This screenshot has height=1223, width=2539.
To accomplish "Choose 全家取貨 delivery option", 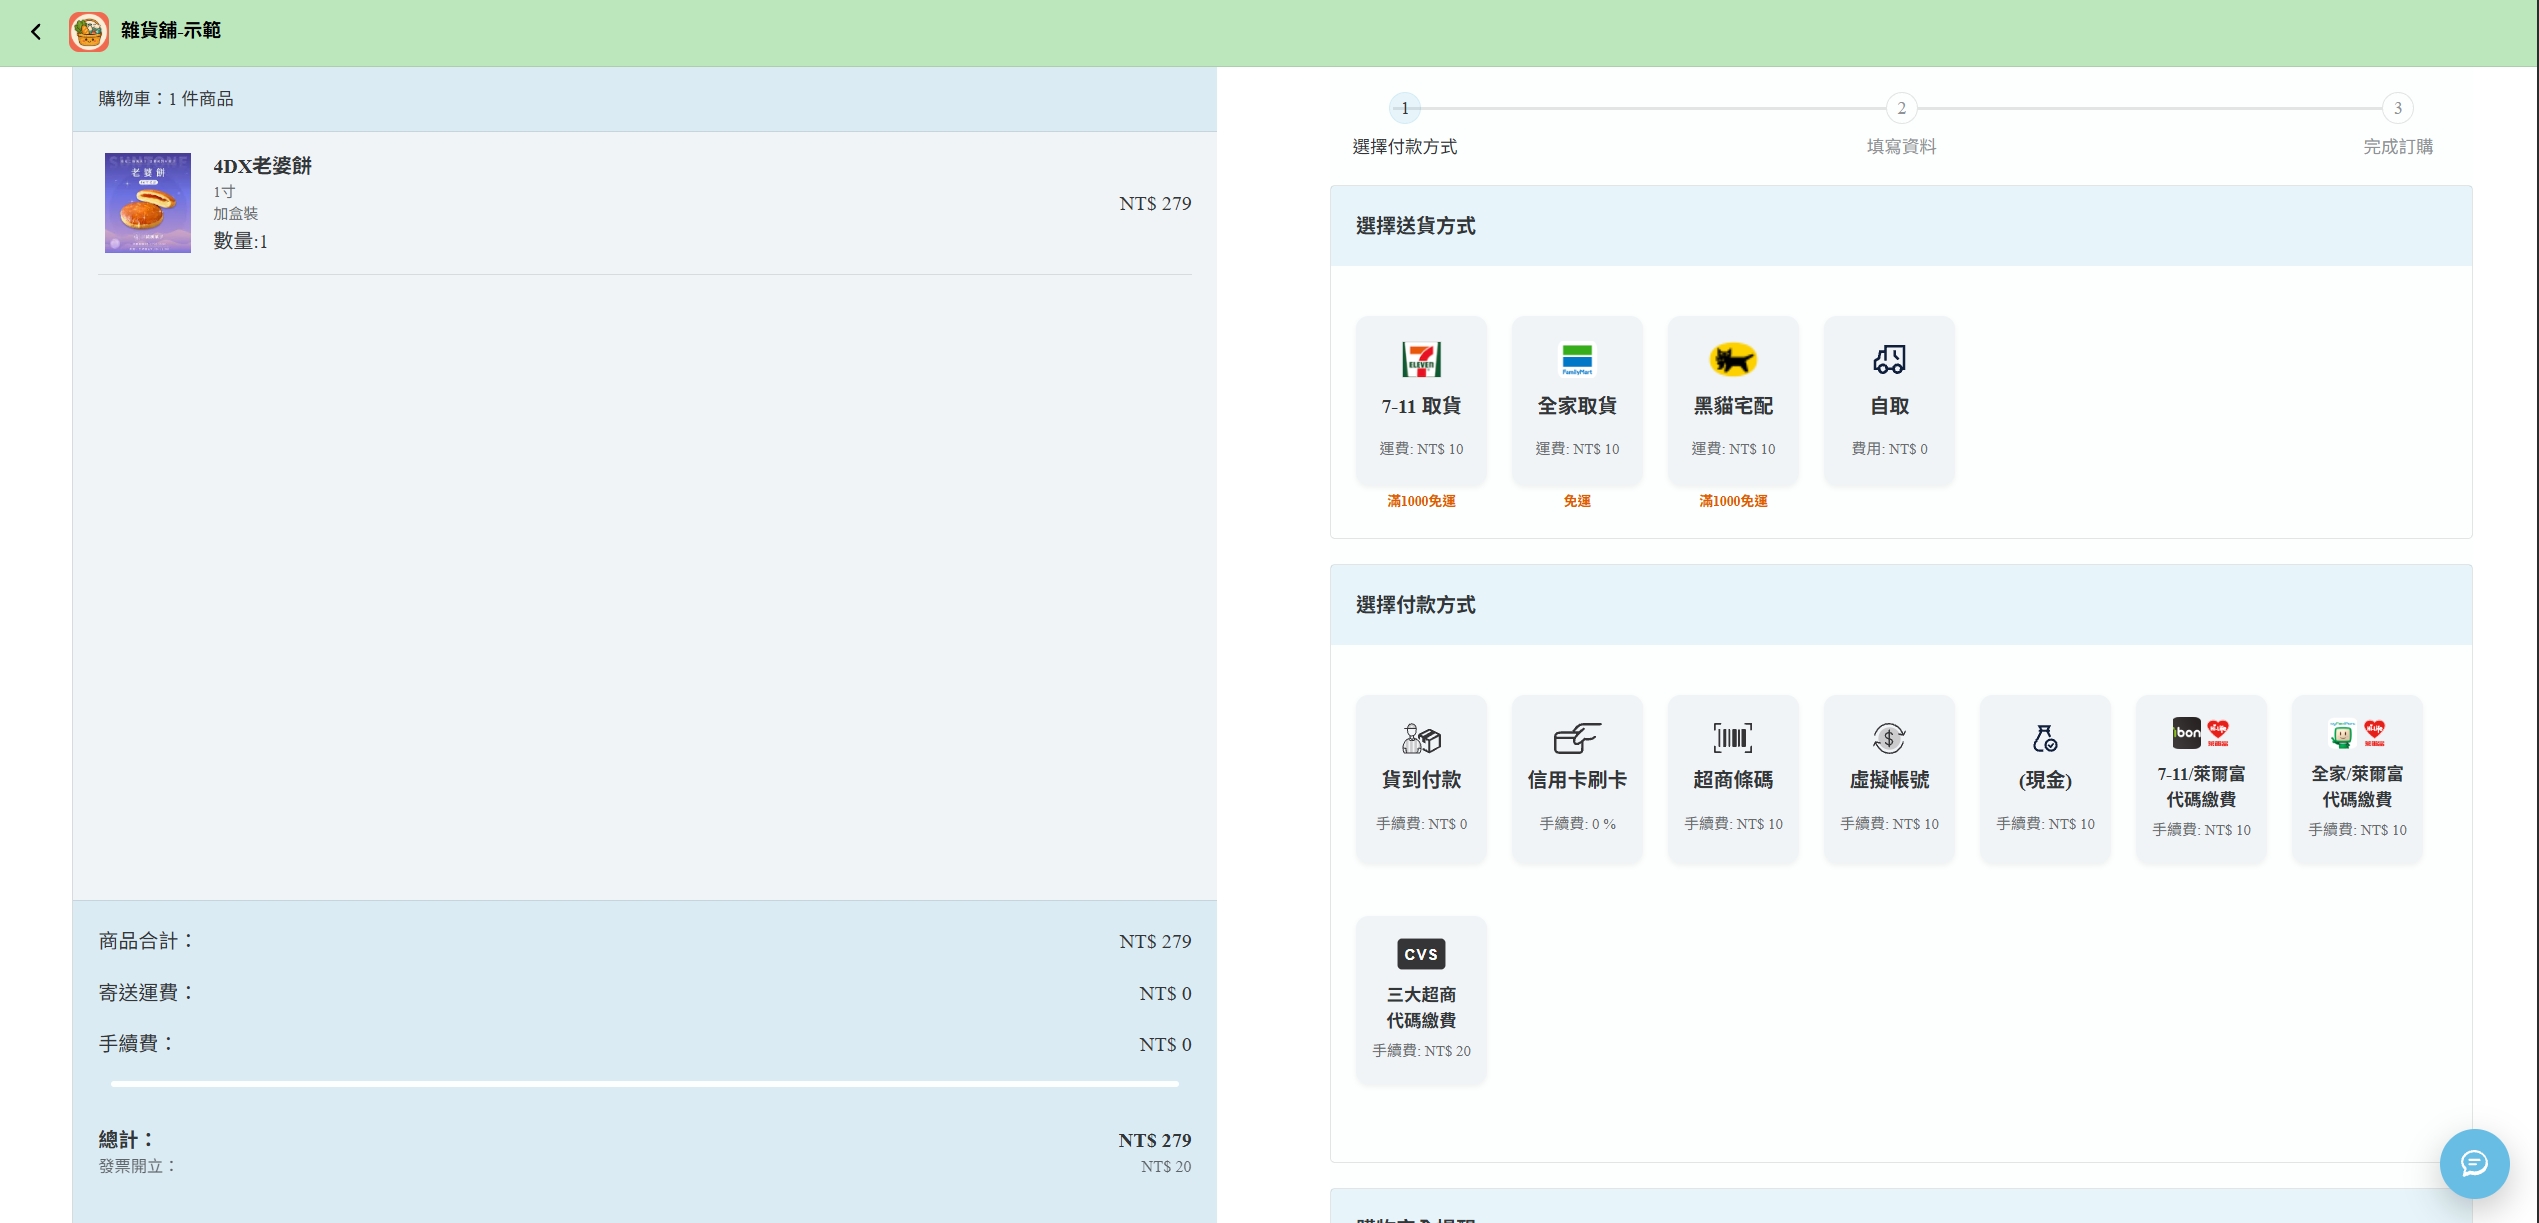I will [x=1577, y=400].
